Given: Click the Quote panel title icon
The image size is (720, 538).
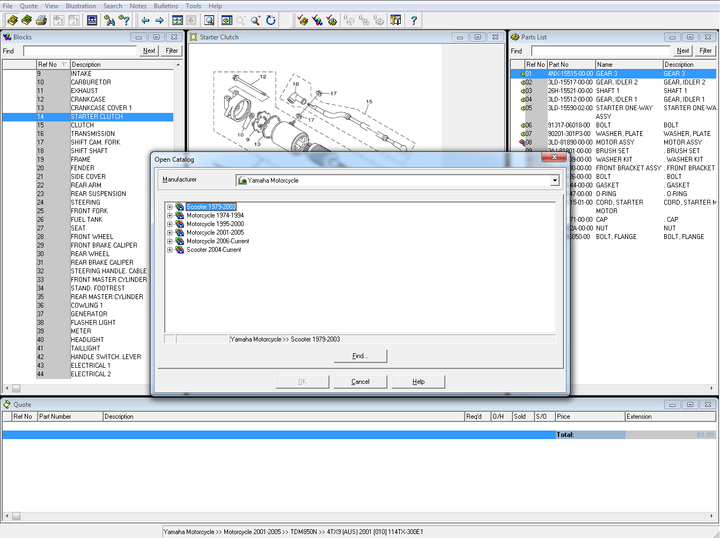Looking at the screenshot, I should [7, 404].
